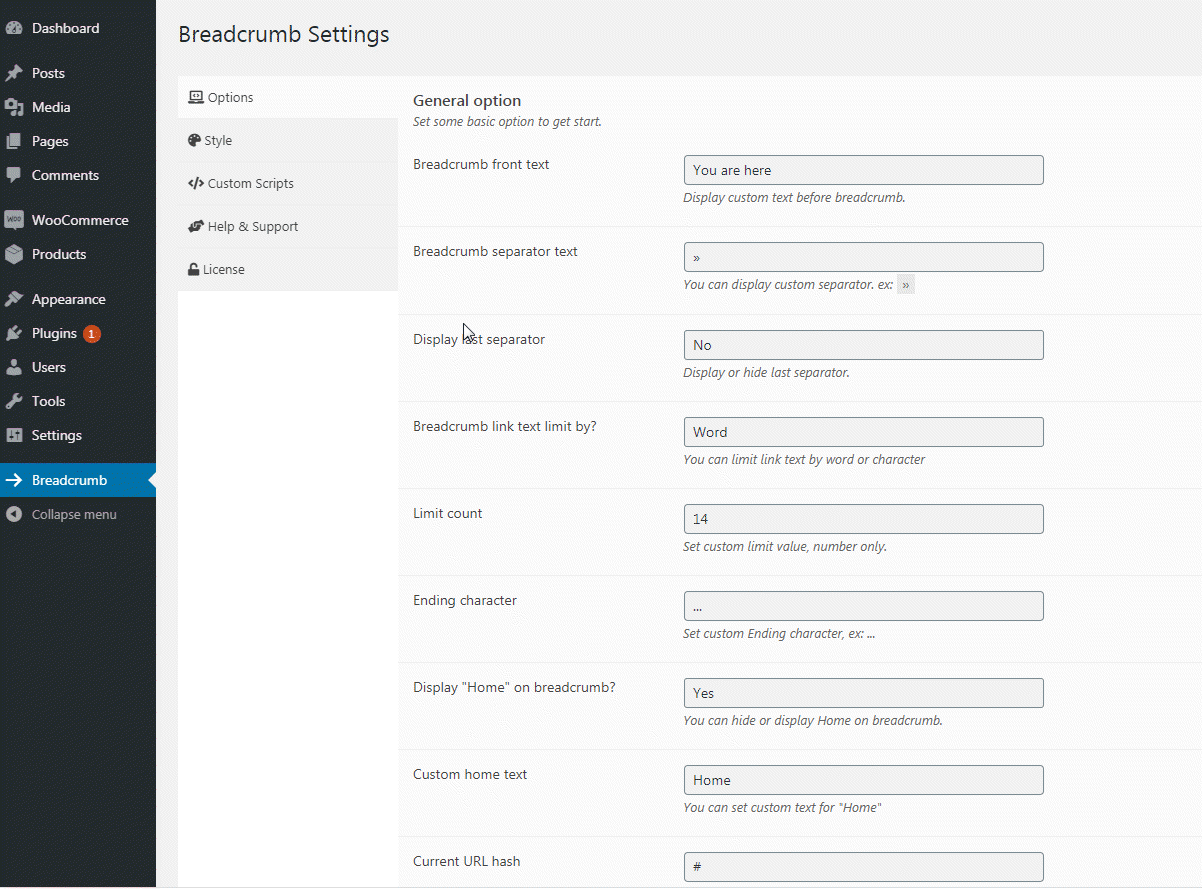The image size is (1202, 893).
Task: Click the Collapse menu arrow icon
Action: click(14, 514)
